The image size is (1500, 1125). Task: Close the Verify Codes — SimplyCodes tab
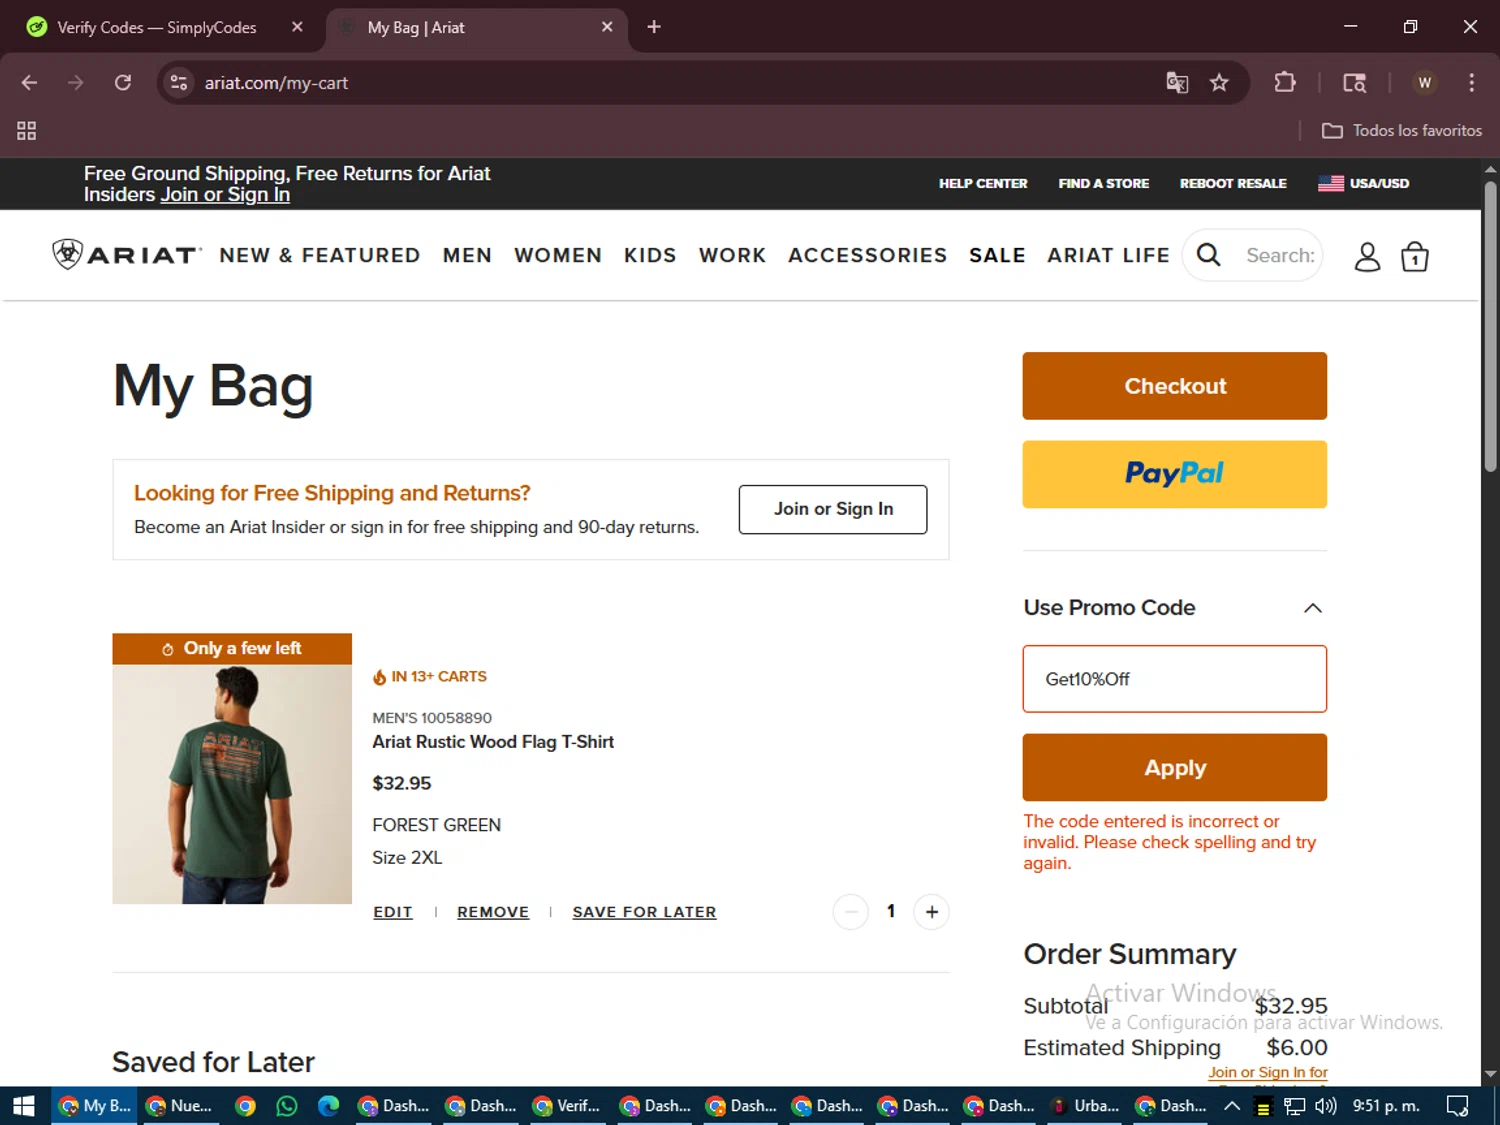coord(297,27)
